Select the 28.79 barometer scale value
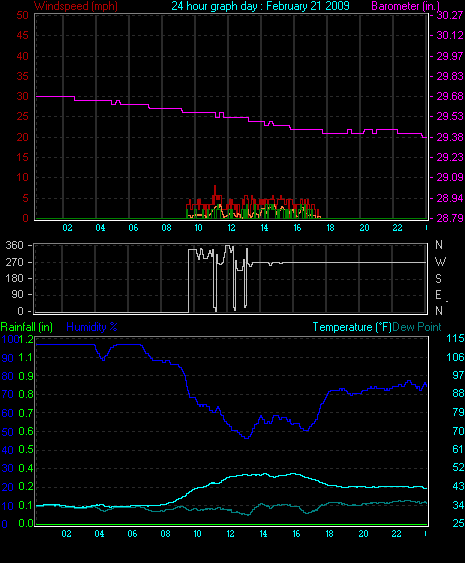Image resolution: width=465 pixels, height=563 pixels. tap(450, 218)
